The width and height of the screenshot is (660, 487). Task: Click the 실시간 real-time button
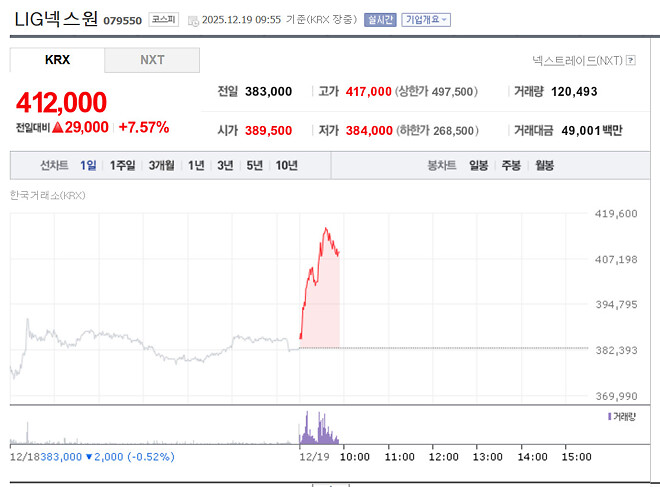pyautogui.click(x=380, y=20)
